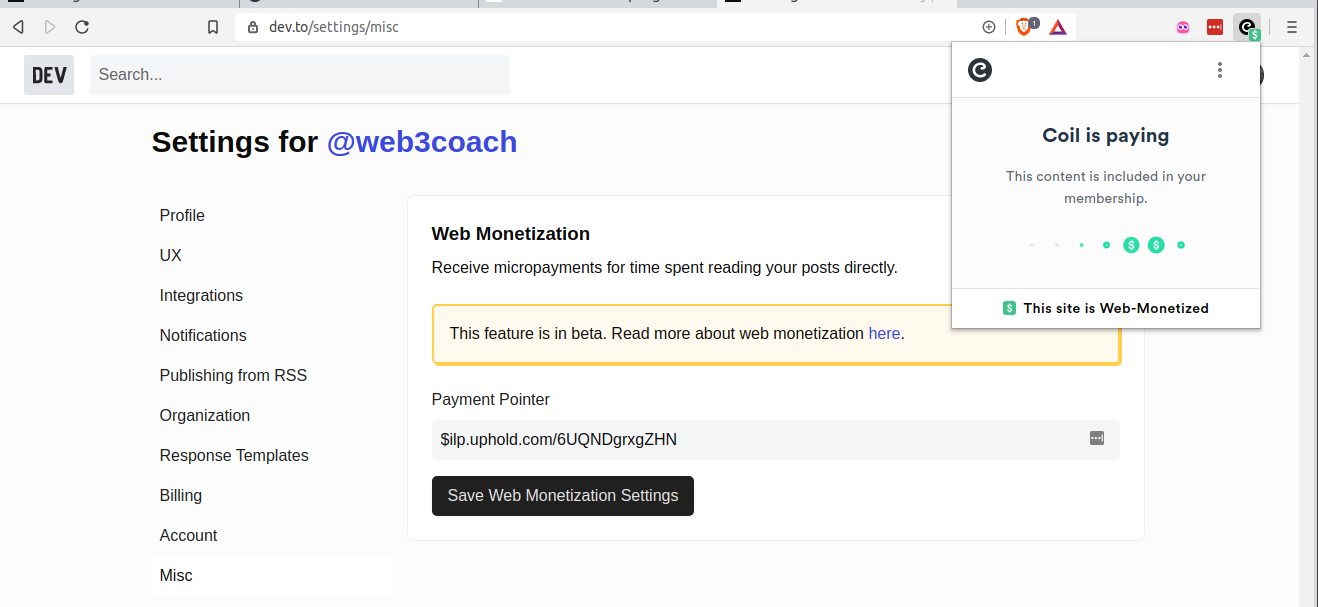Screen dimensions: 1318x607
Task: Click the red password manager extension icon
Action: pyautogui.click(x=1215, y=28)
